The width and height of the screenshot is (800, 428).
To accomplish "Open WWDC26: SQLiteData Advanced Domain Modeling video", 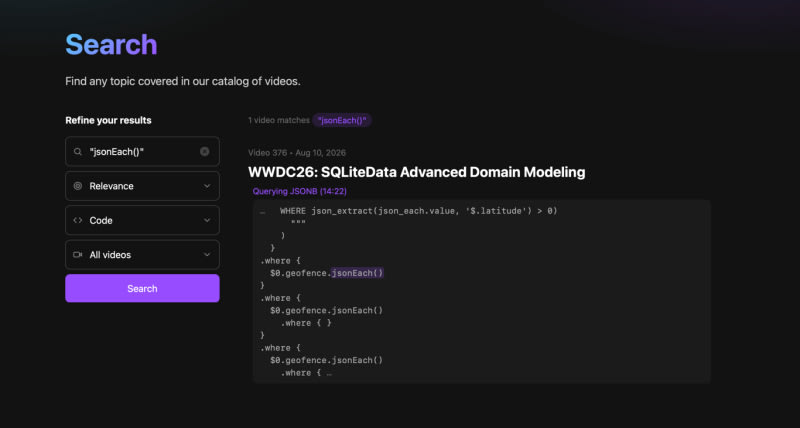I will [416, 172].
